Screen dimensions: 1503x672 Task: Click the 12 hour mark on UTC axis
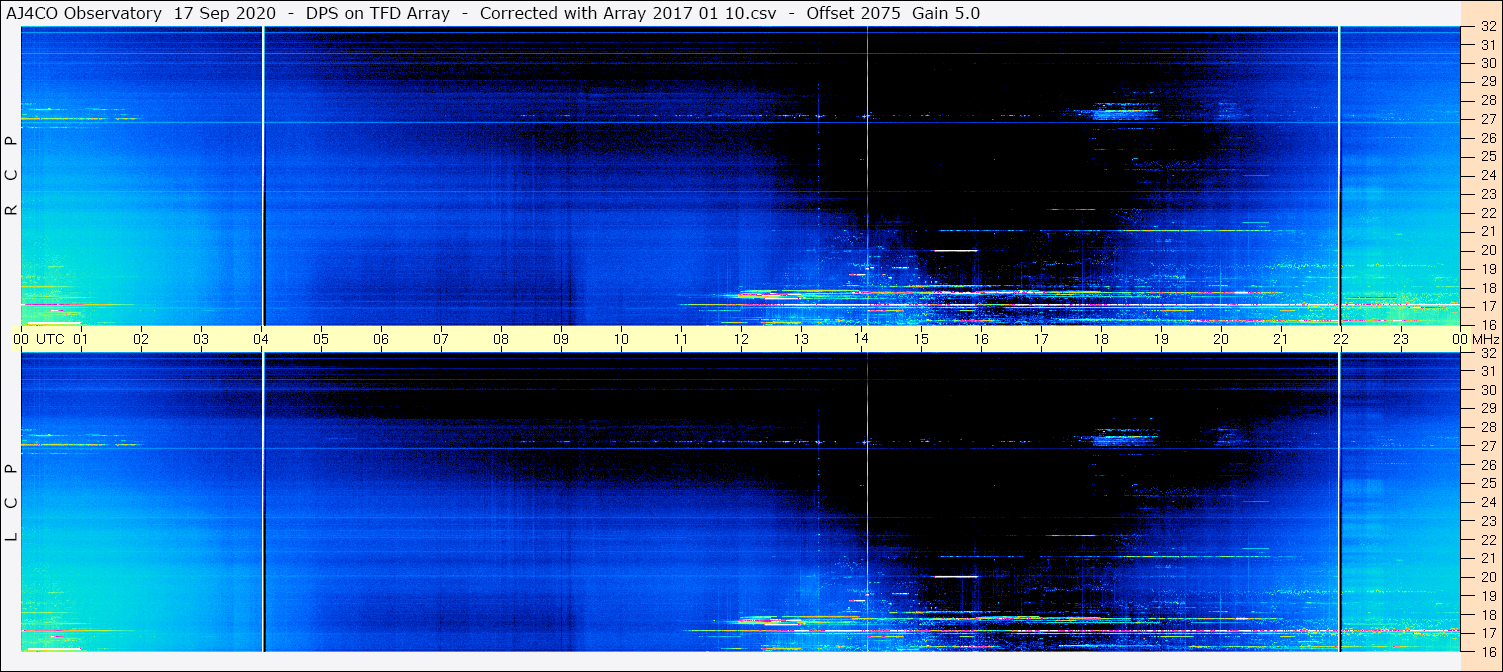tap(741, 339)
